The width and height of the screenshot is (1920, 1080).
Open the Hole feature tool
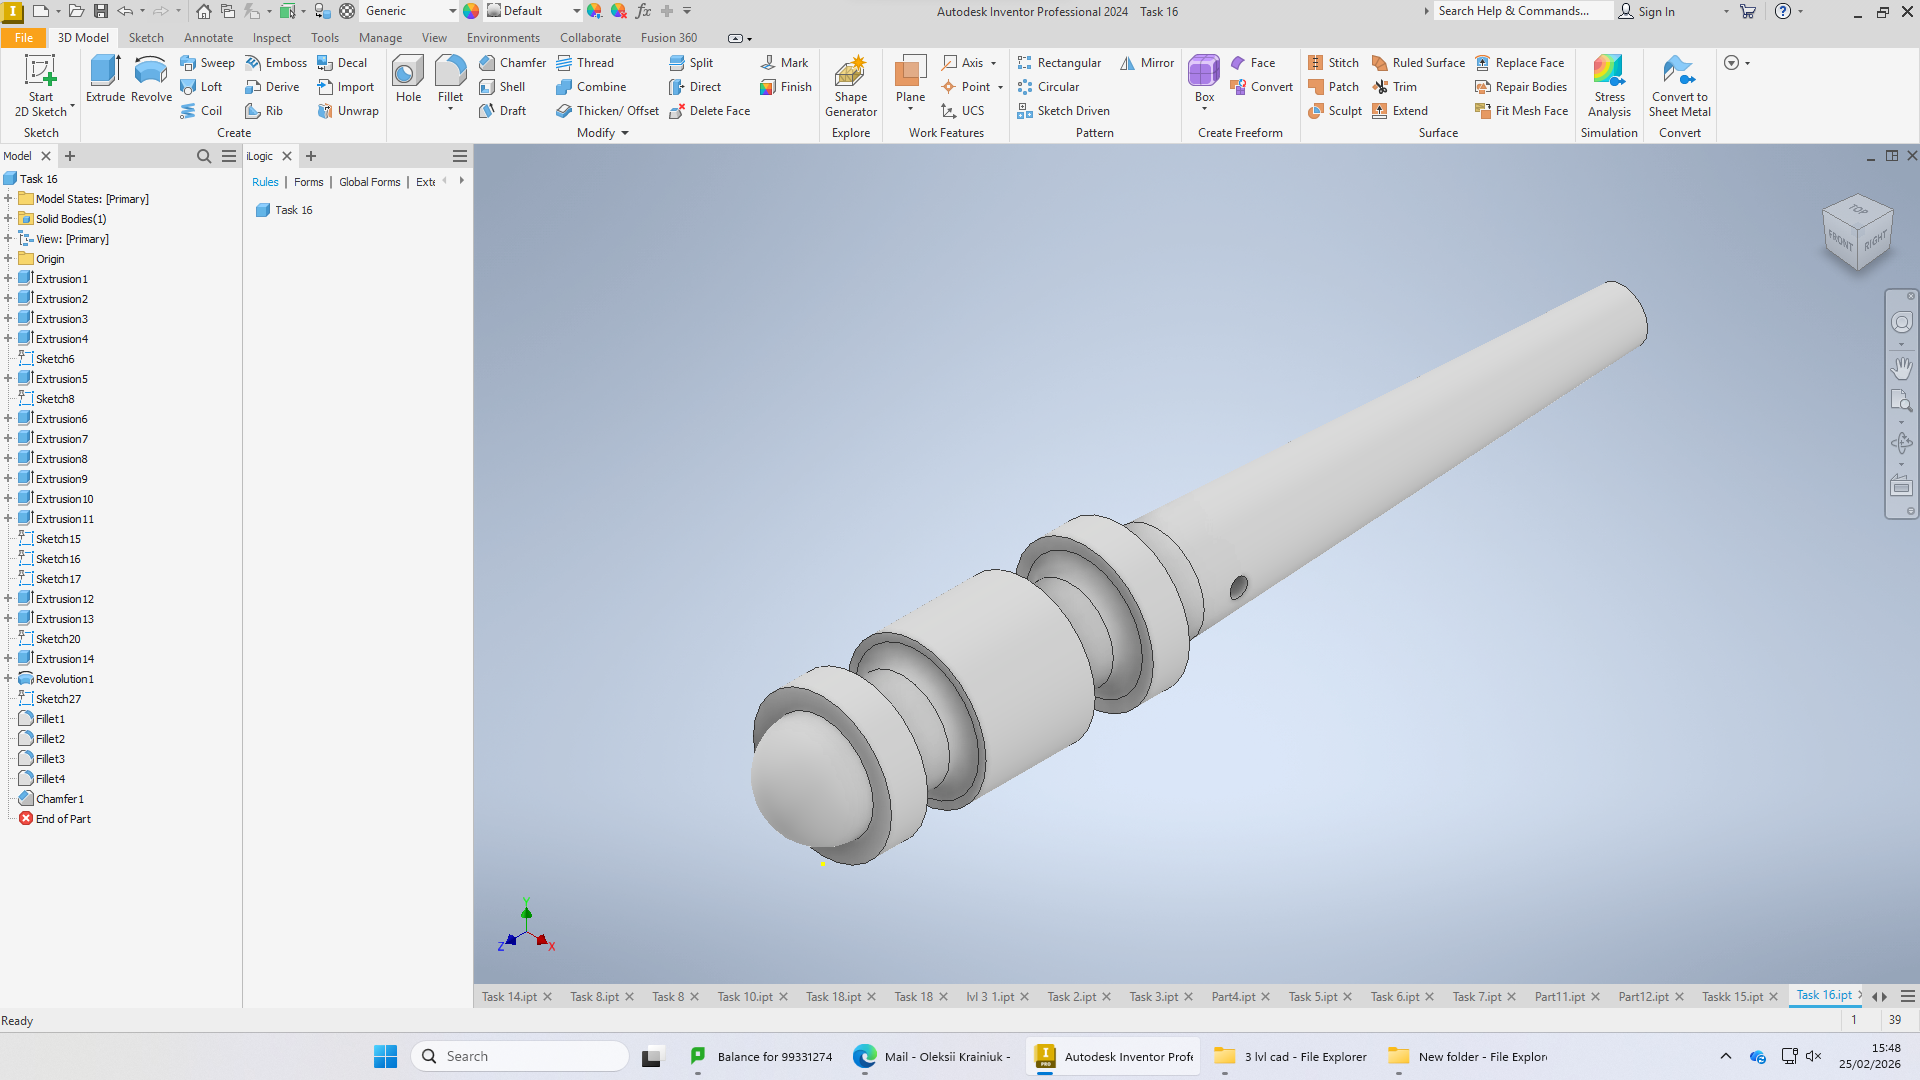[x=408, y=79]
